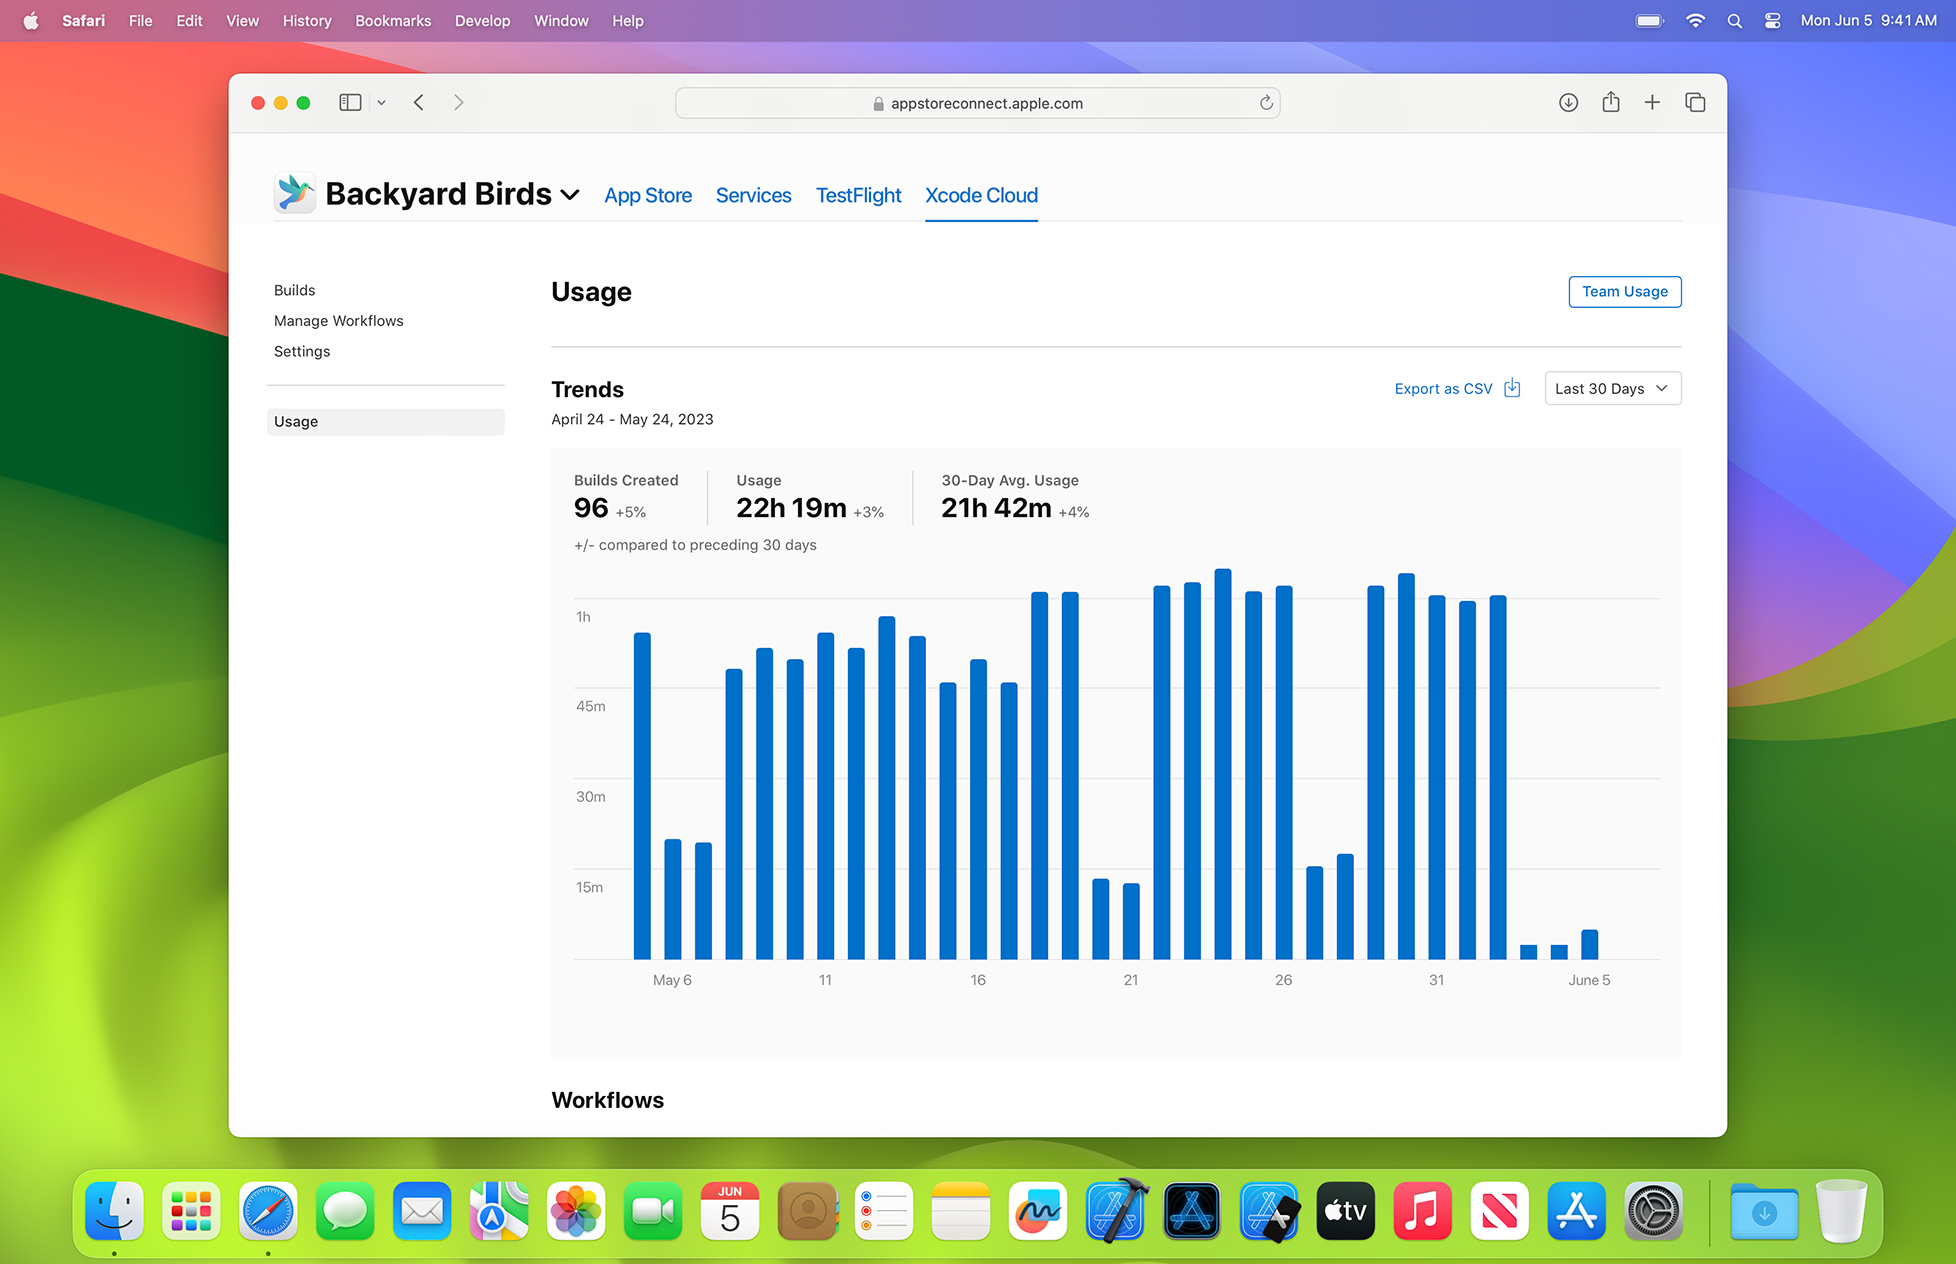The width and height of the screenshot is (1956, 1264).
Task: Open a new tab with plus icon
Action: [x=1652, y=103]
